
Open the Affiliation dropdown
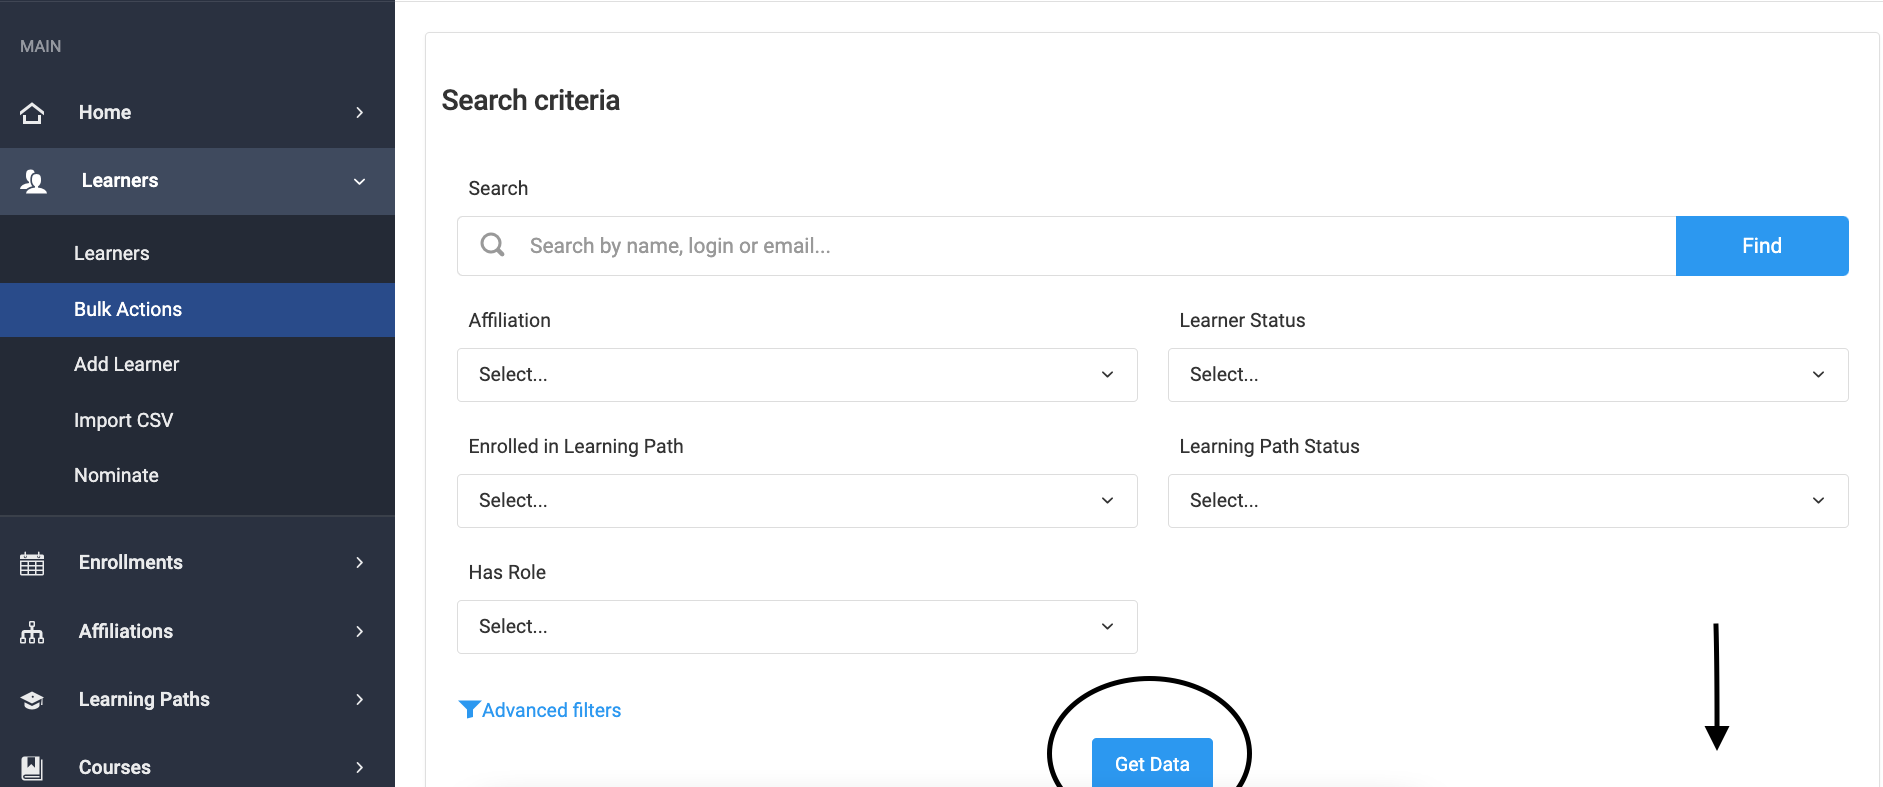[797, 375]
